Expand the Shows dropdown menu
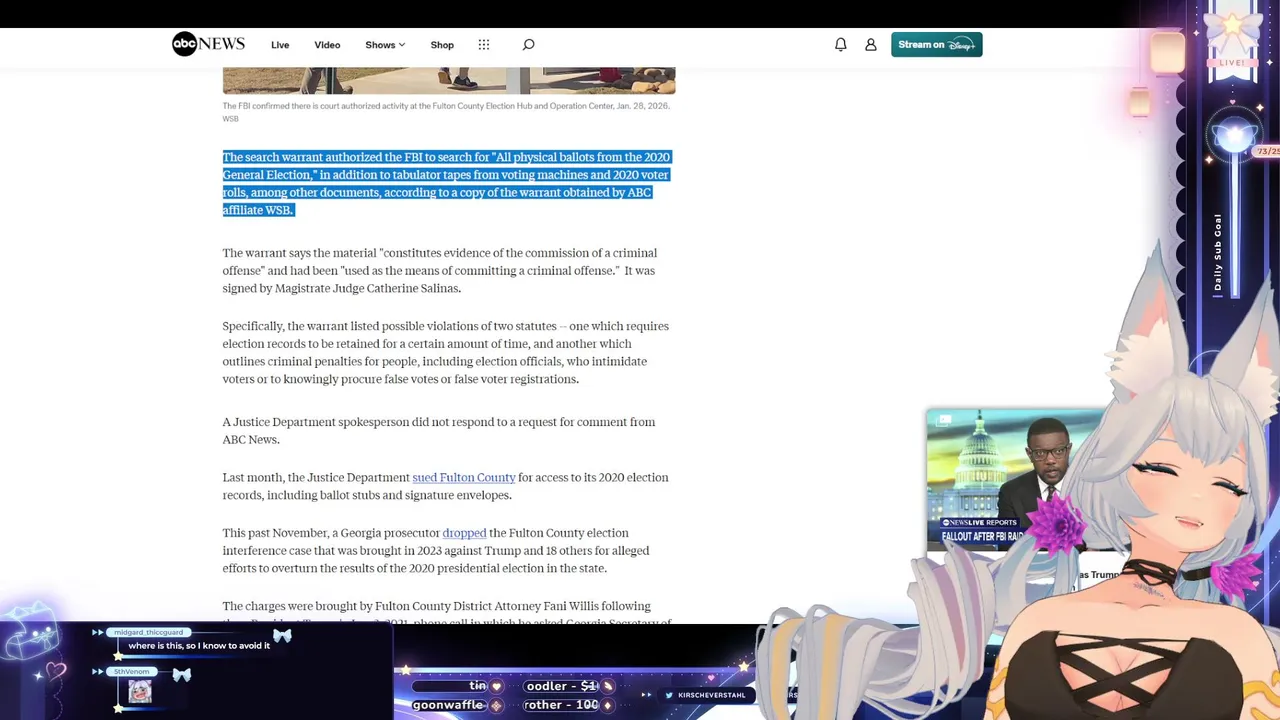Screen dimensions: 1280x720 coord(385,45)
